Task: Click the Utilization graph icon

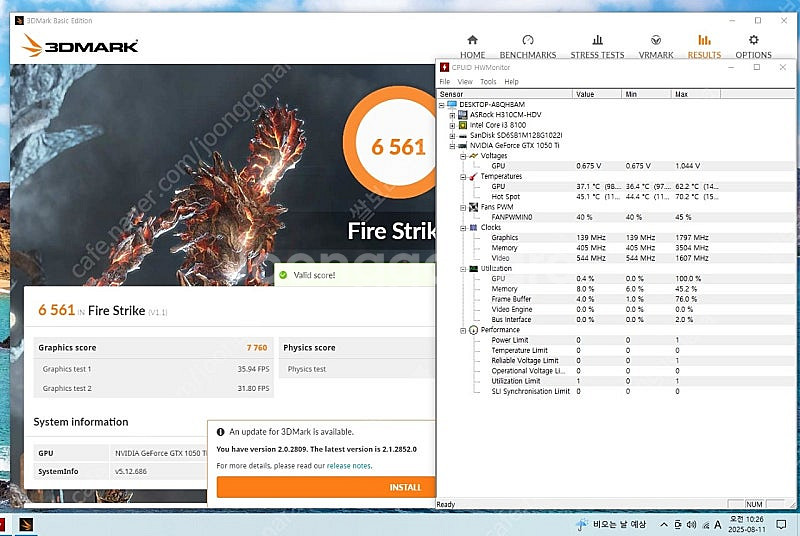Action: click(x=473, y=268)
